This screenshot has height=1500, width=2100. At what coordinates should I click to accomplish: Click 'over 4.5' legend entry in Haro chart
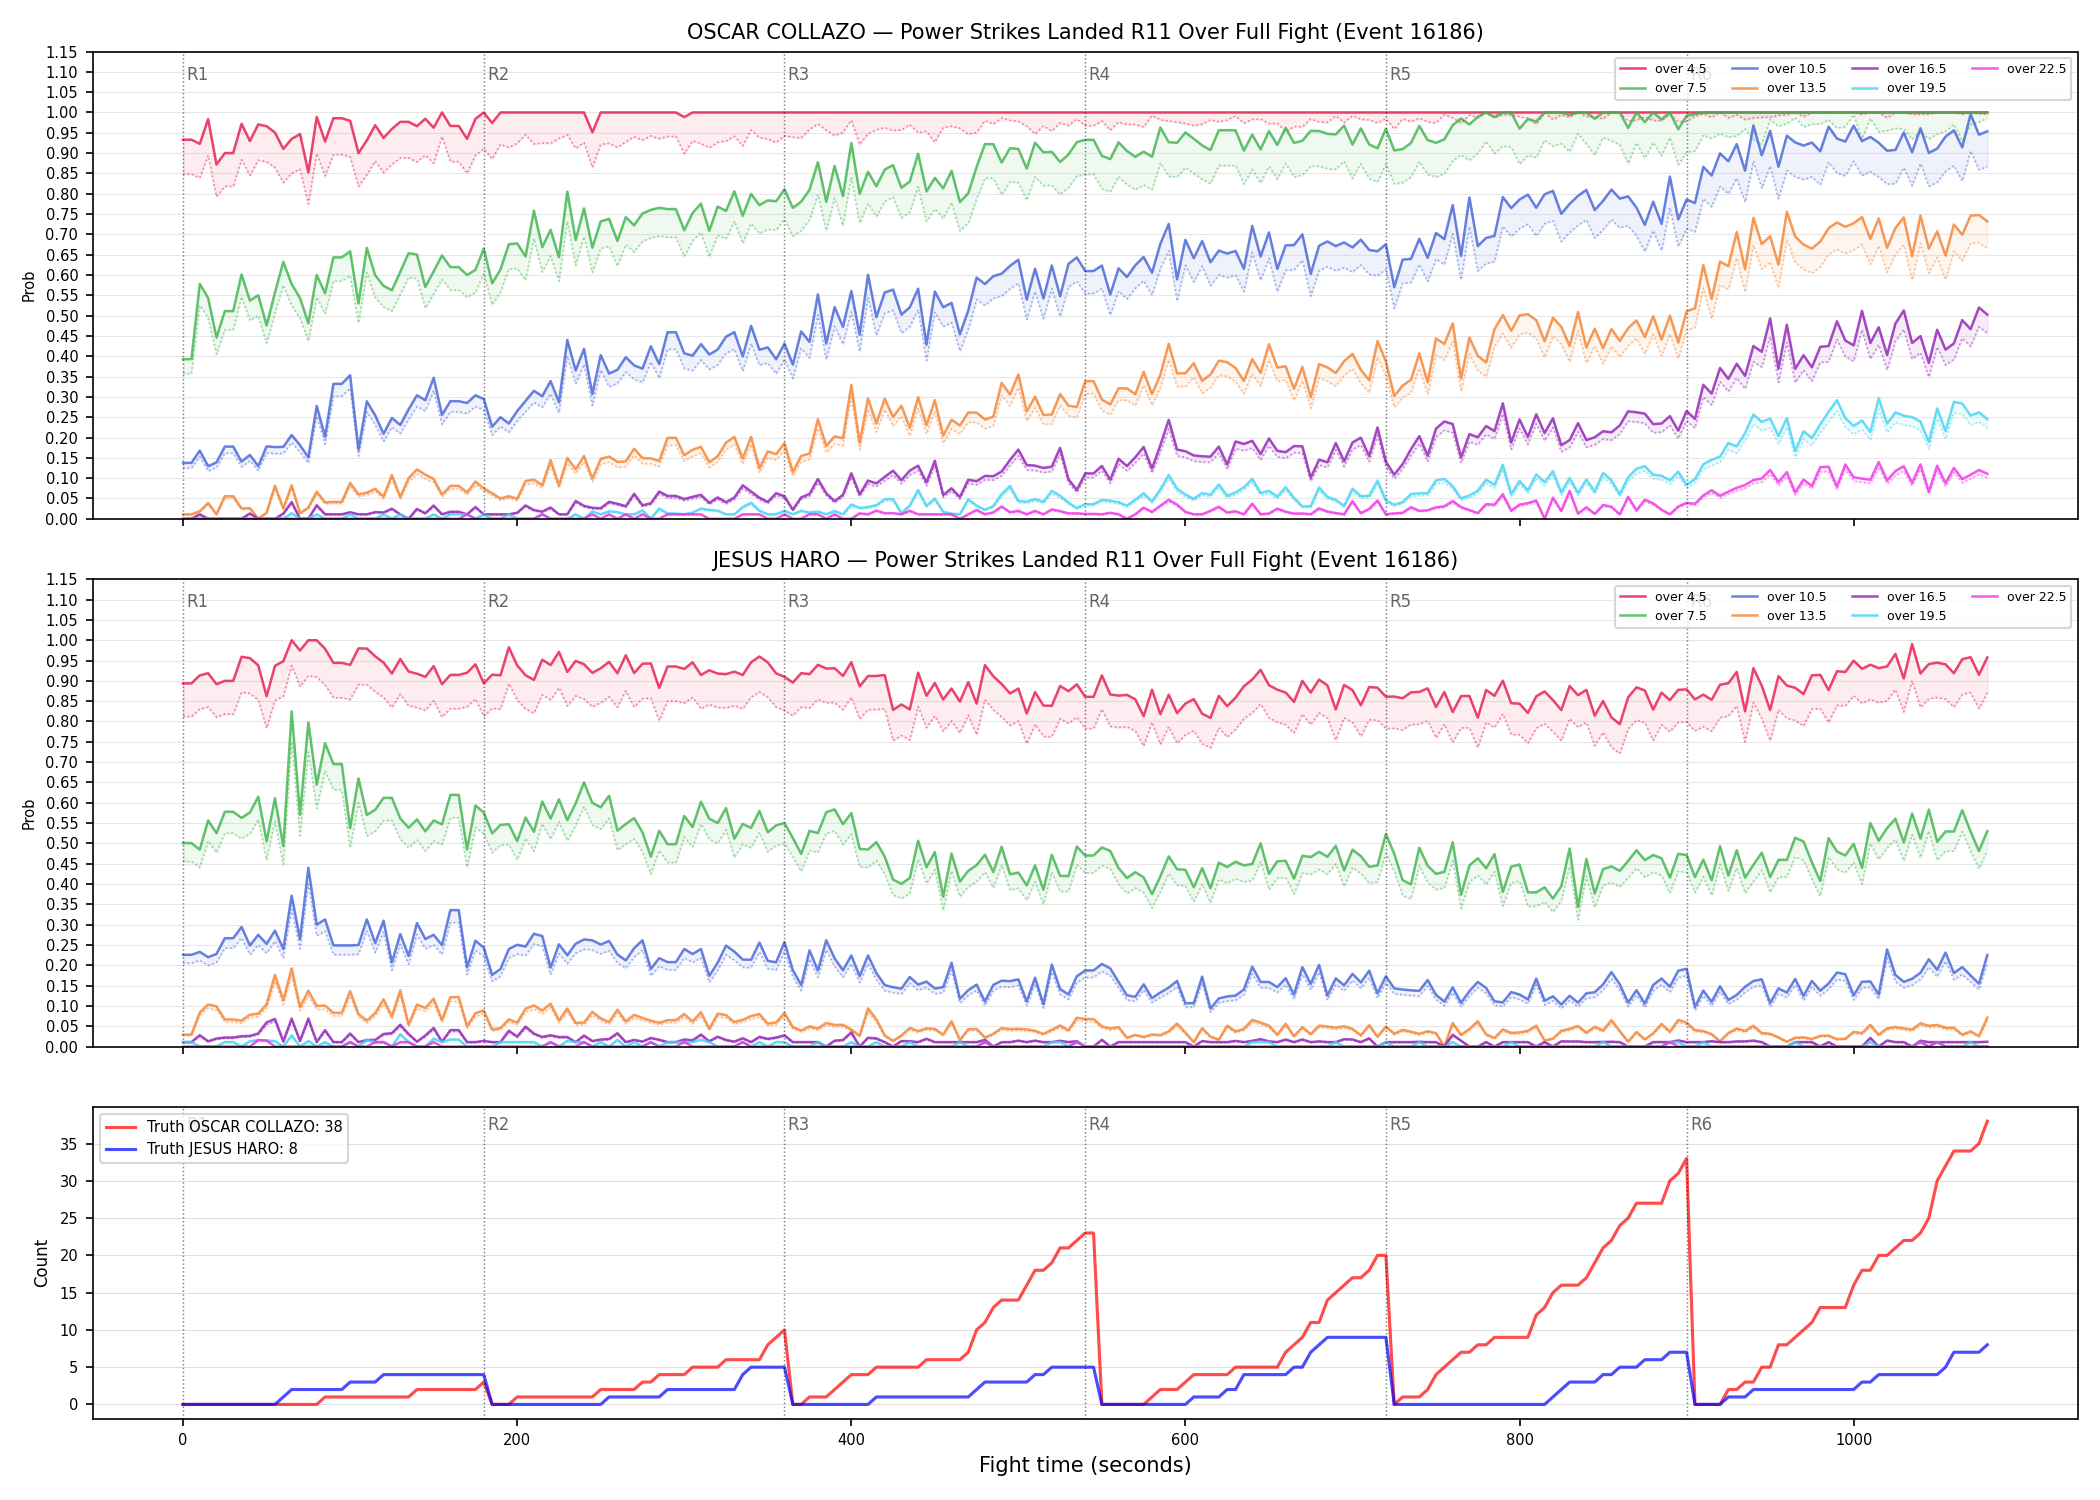tap(1663, 597)
